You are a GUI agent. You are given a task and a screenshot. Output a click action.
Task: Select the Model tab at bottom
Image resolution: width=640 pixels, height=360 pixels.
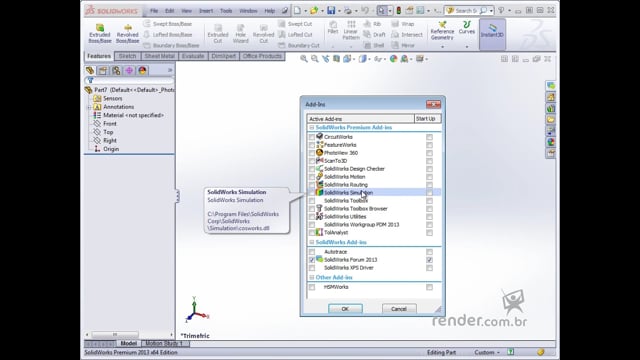coord(129,343)
